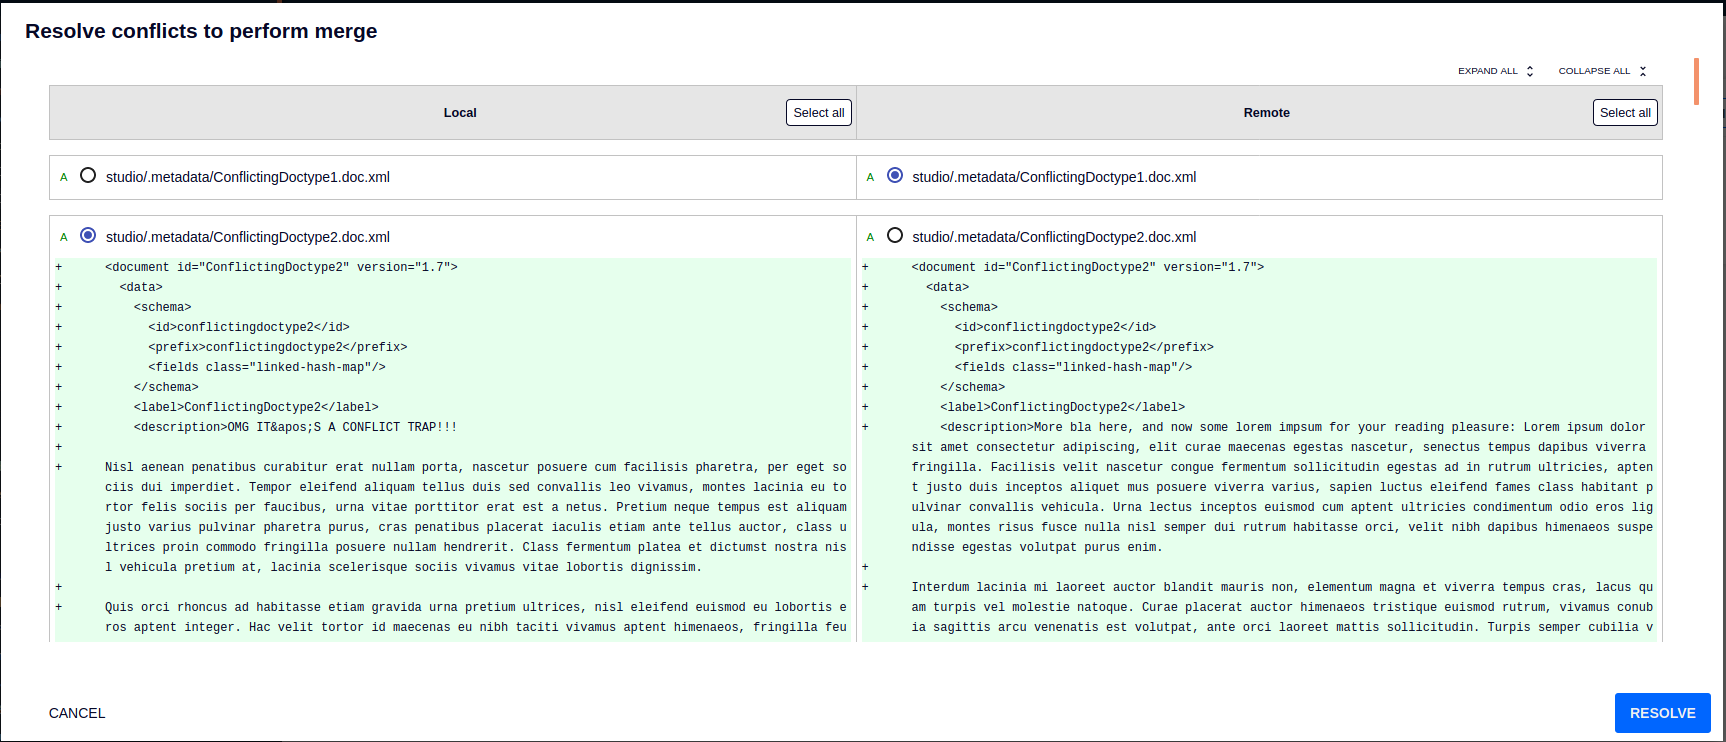Click added status 'A' icon for Local ConflictingDoctype1
Viewport: 1726px width, 742px height.
[x=64, y=177]
